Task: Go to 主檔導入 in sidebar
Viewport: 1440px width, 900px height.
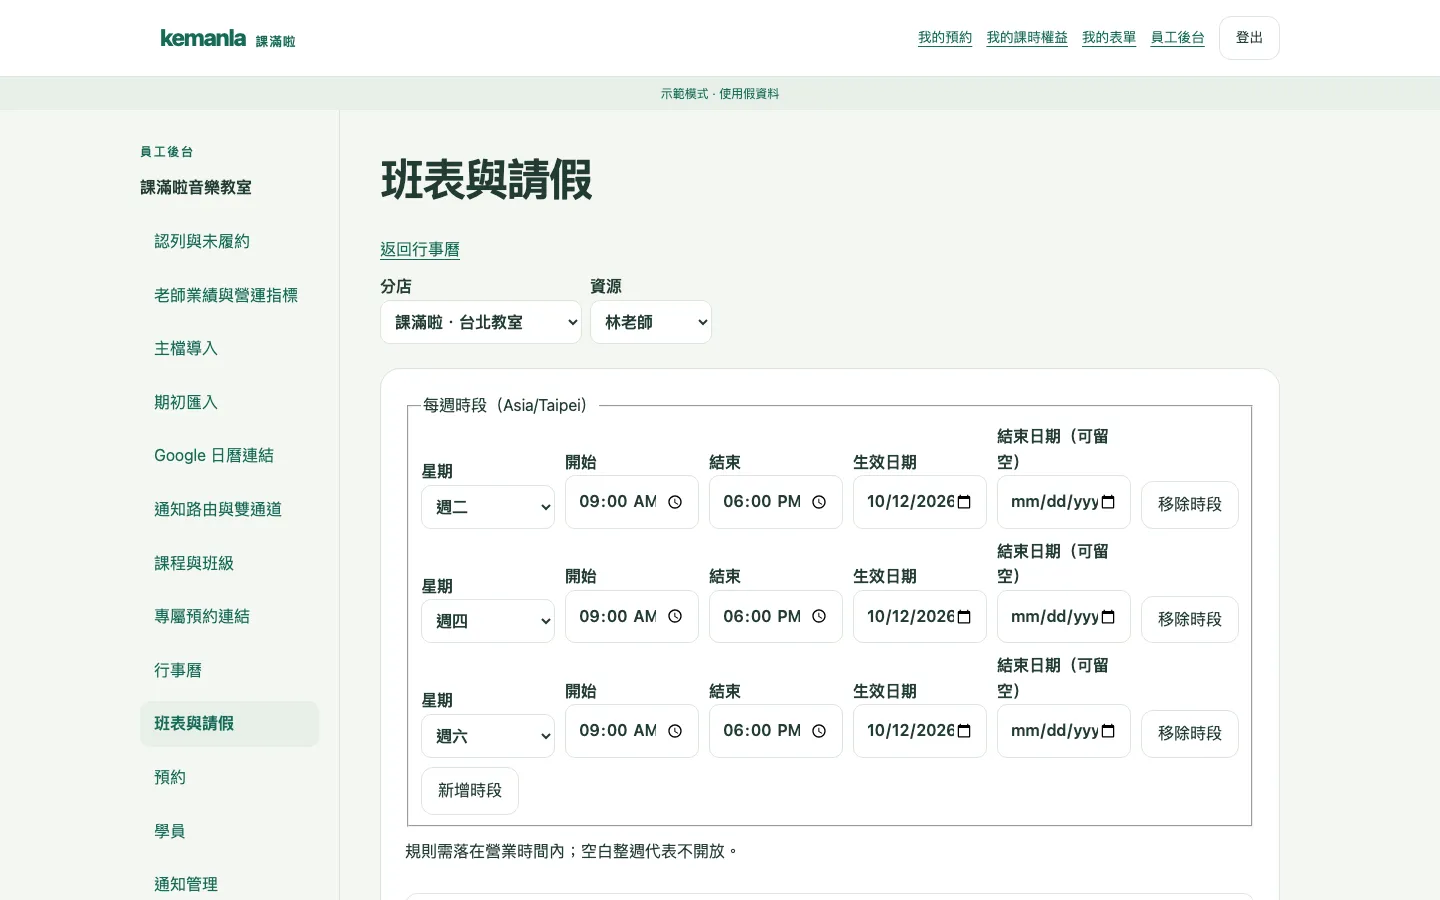Action: (x=229, y=348)
